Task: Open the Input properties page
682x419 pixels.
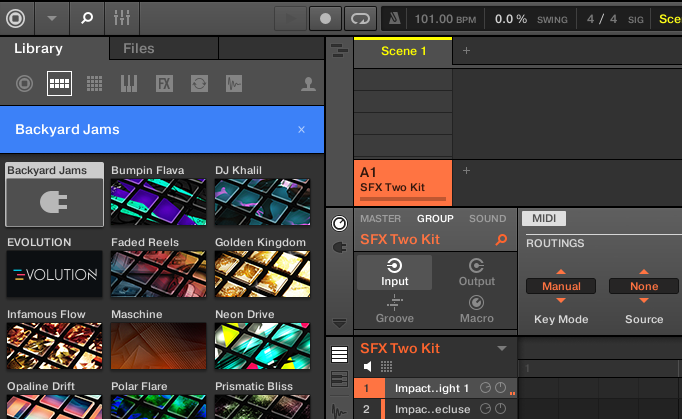Action: point(394,272)
